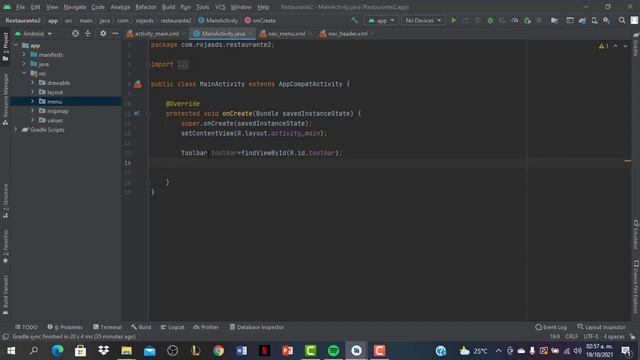Viewport: 640px width, 360px height.
Task: Expand the drawable folder arrow
Action: tap(32, 82)
